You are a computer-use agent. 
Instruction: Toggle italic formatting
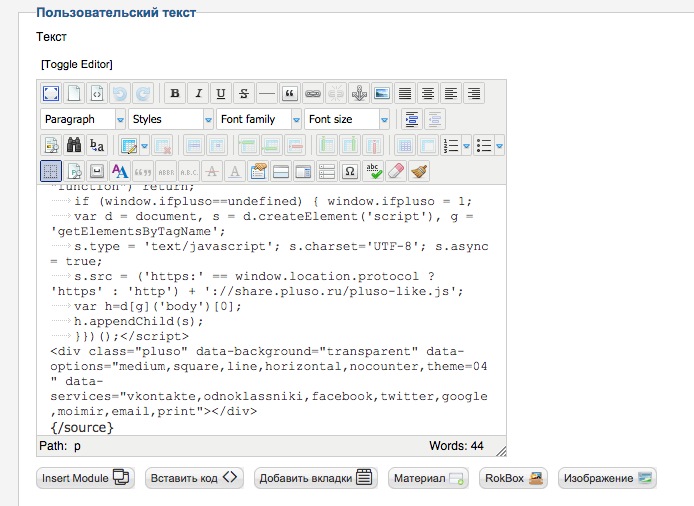(198, 93)
